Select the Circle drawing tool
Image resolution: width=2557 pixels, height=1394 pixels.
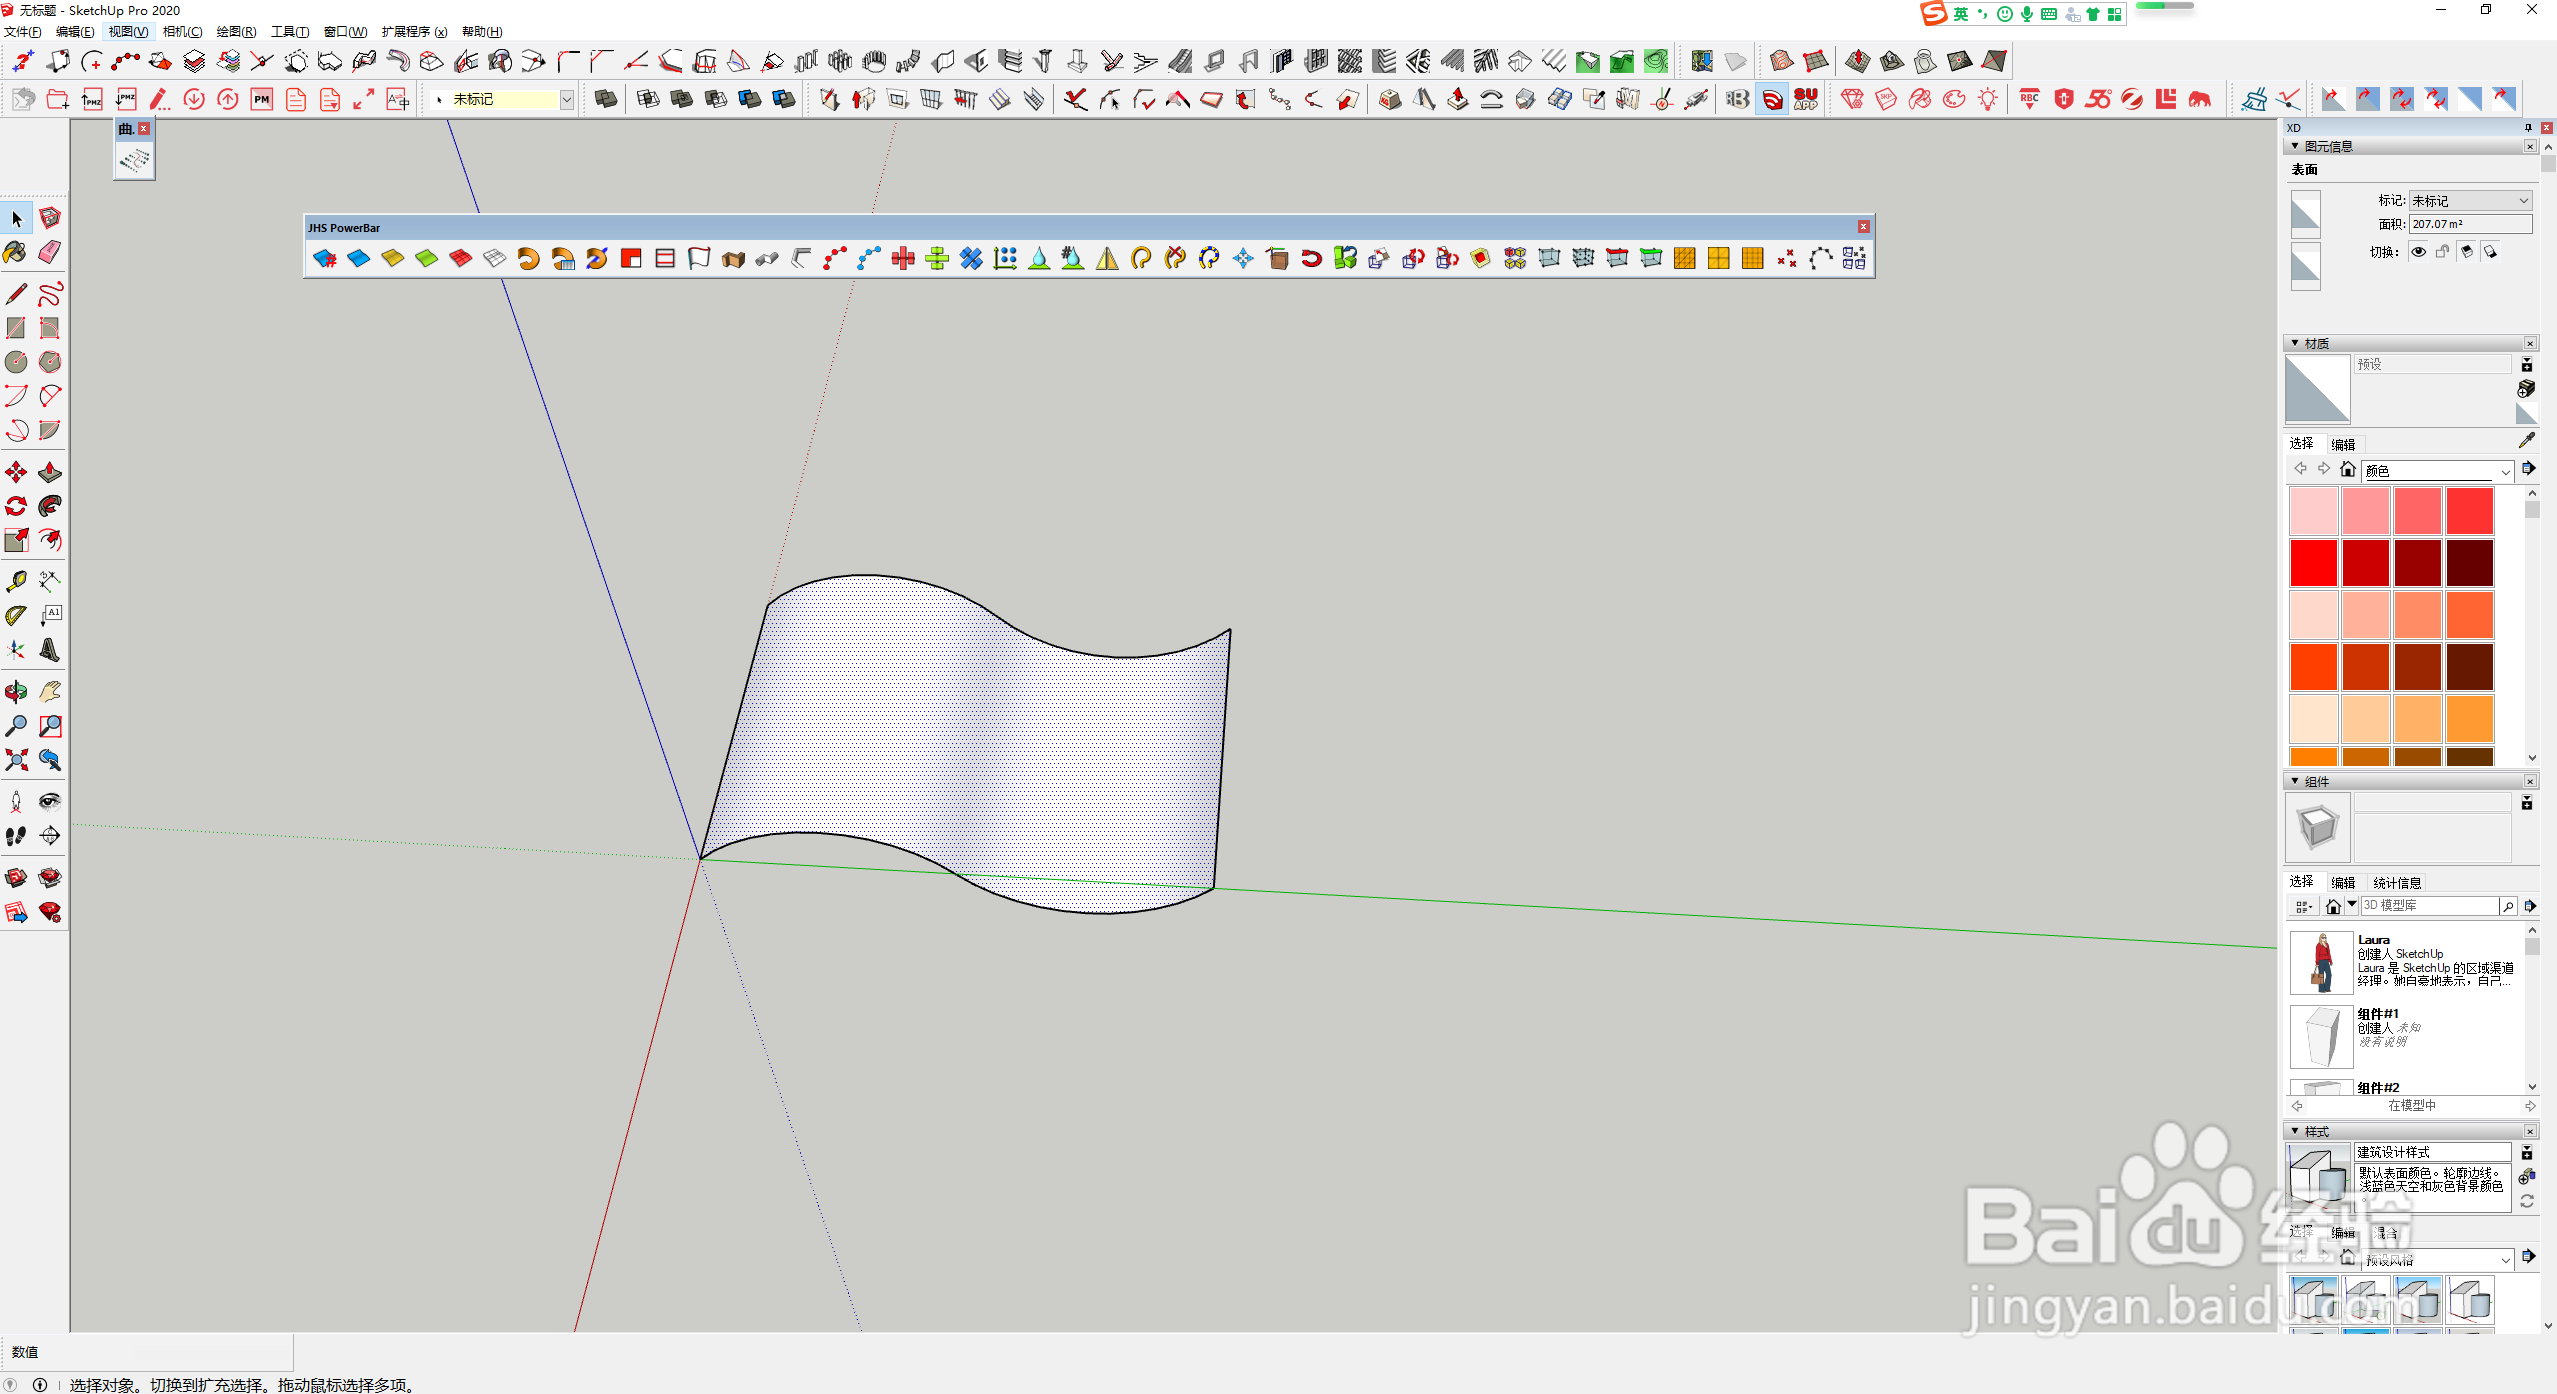tap(16, 362)
